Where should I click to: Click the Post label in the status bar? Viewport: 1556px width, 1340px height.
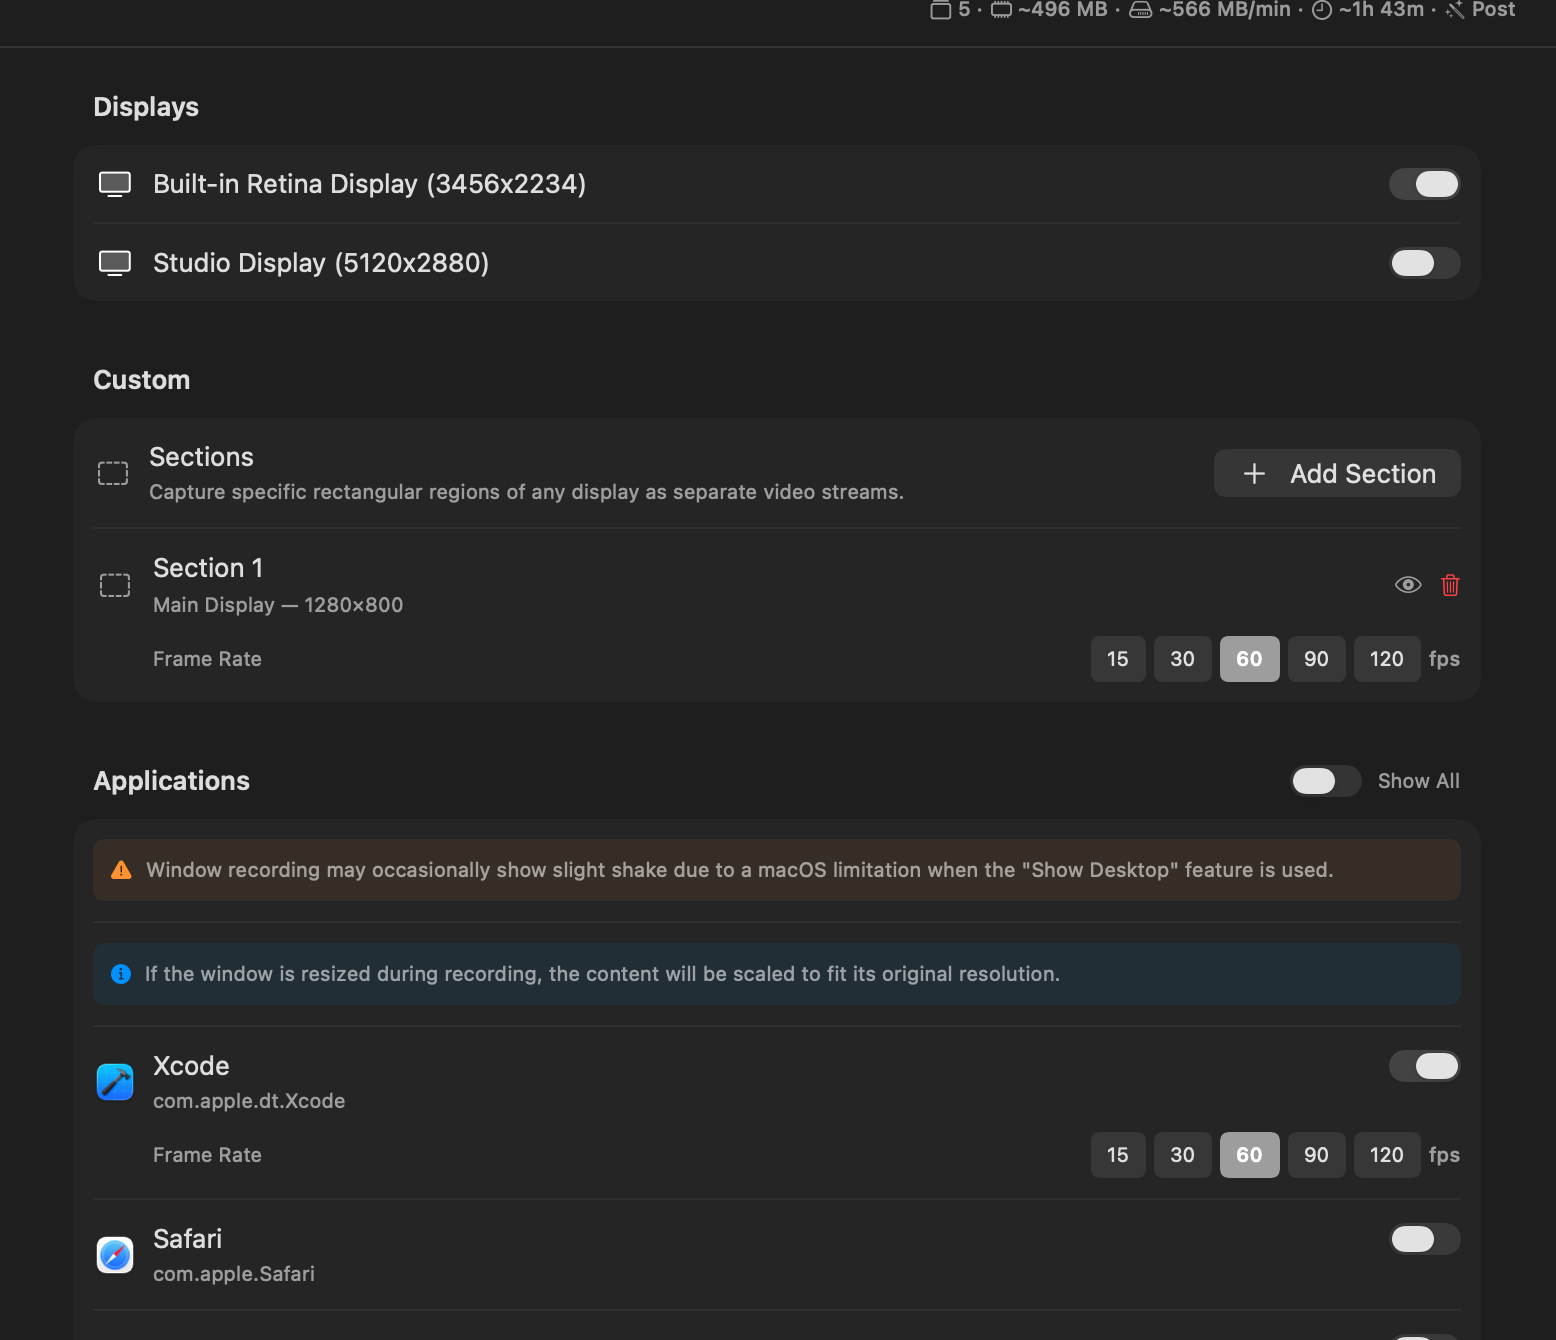coord(1494,10)
